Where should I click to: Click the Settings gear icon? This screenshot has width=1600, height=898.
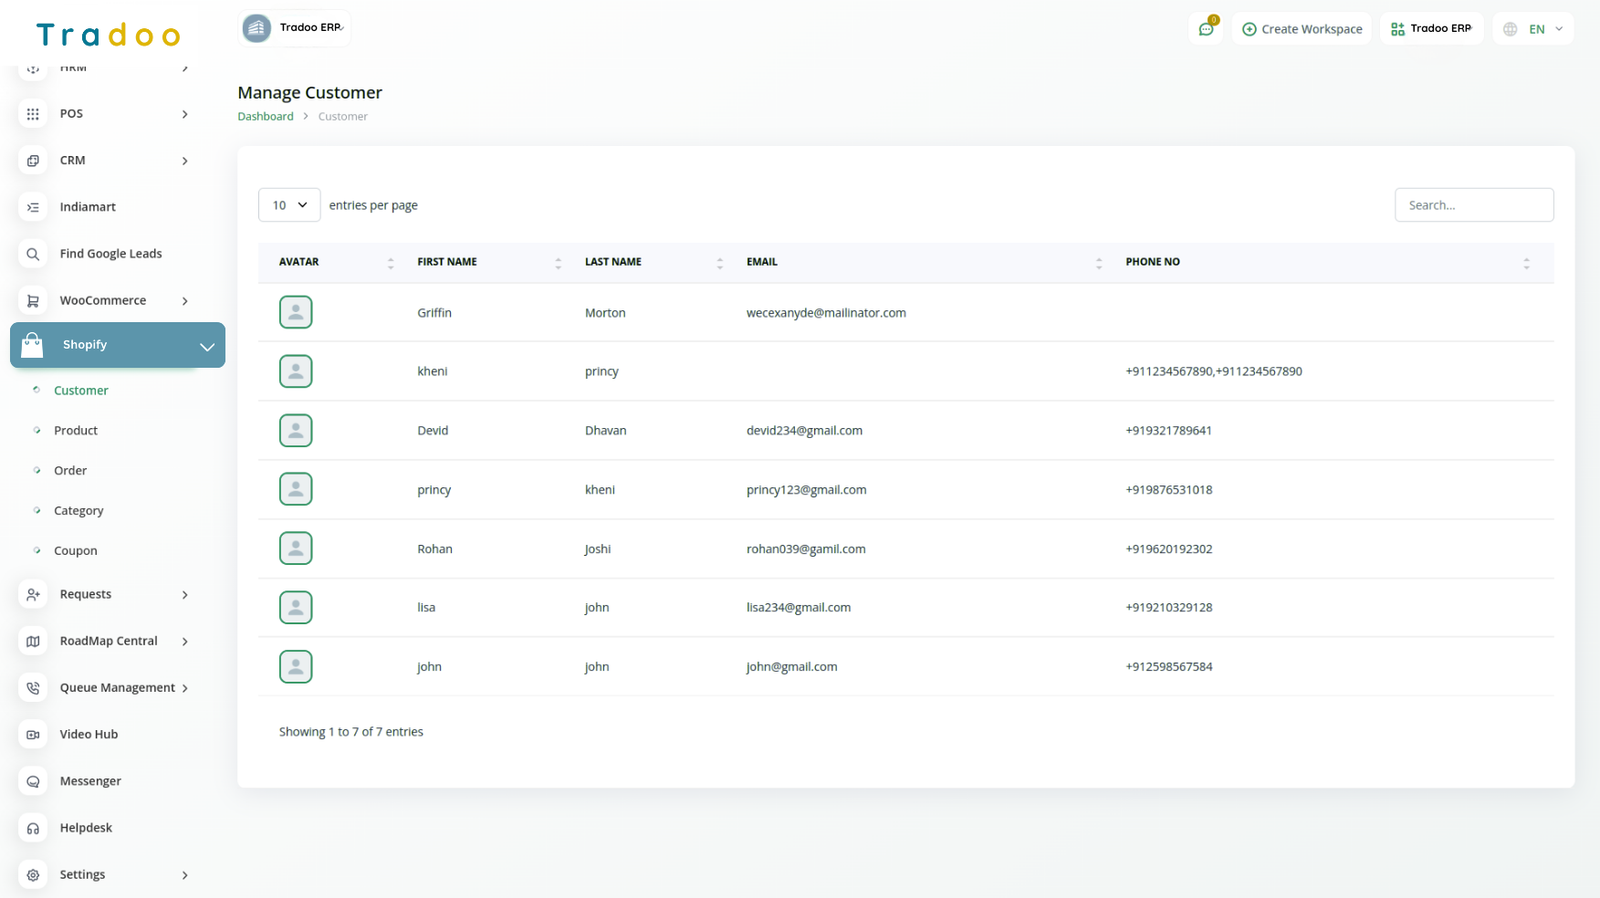point(33,875)
